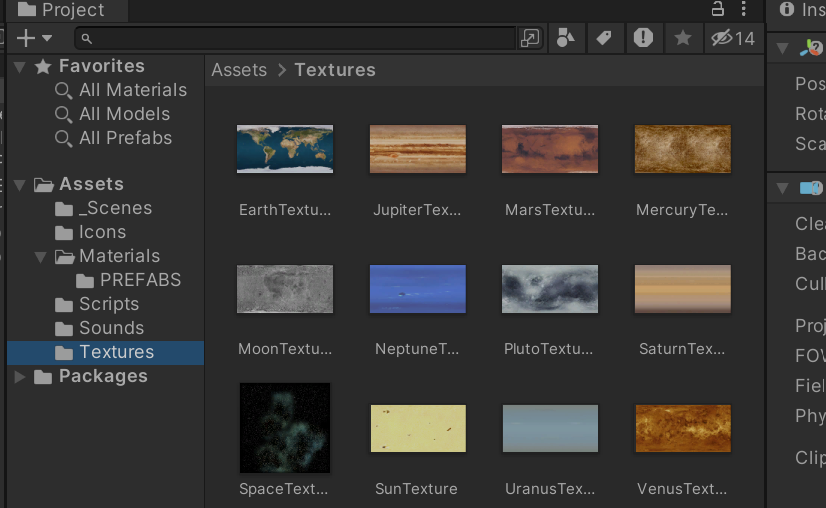Select the PREFABS folder
Viewport: 826px width, 508px height.
(140, 280)
